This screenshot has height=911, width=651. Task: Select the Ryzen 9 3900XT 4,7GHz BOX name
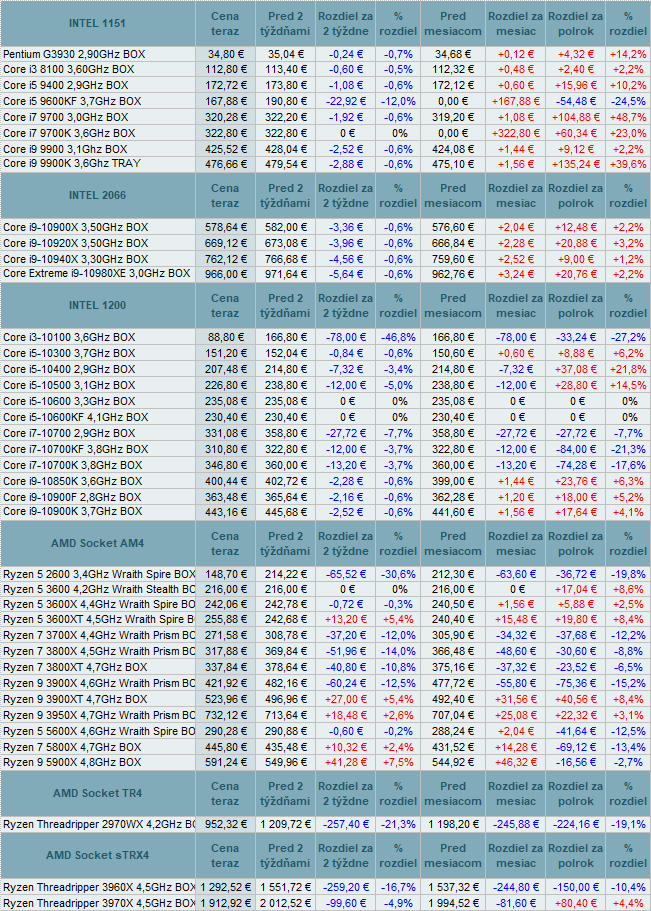[x=75, y=700]
